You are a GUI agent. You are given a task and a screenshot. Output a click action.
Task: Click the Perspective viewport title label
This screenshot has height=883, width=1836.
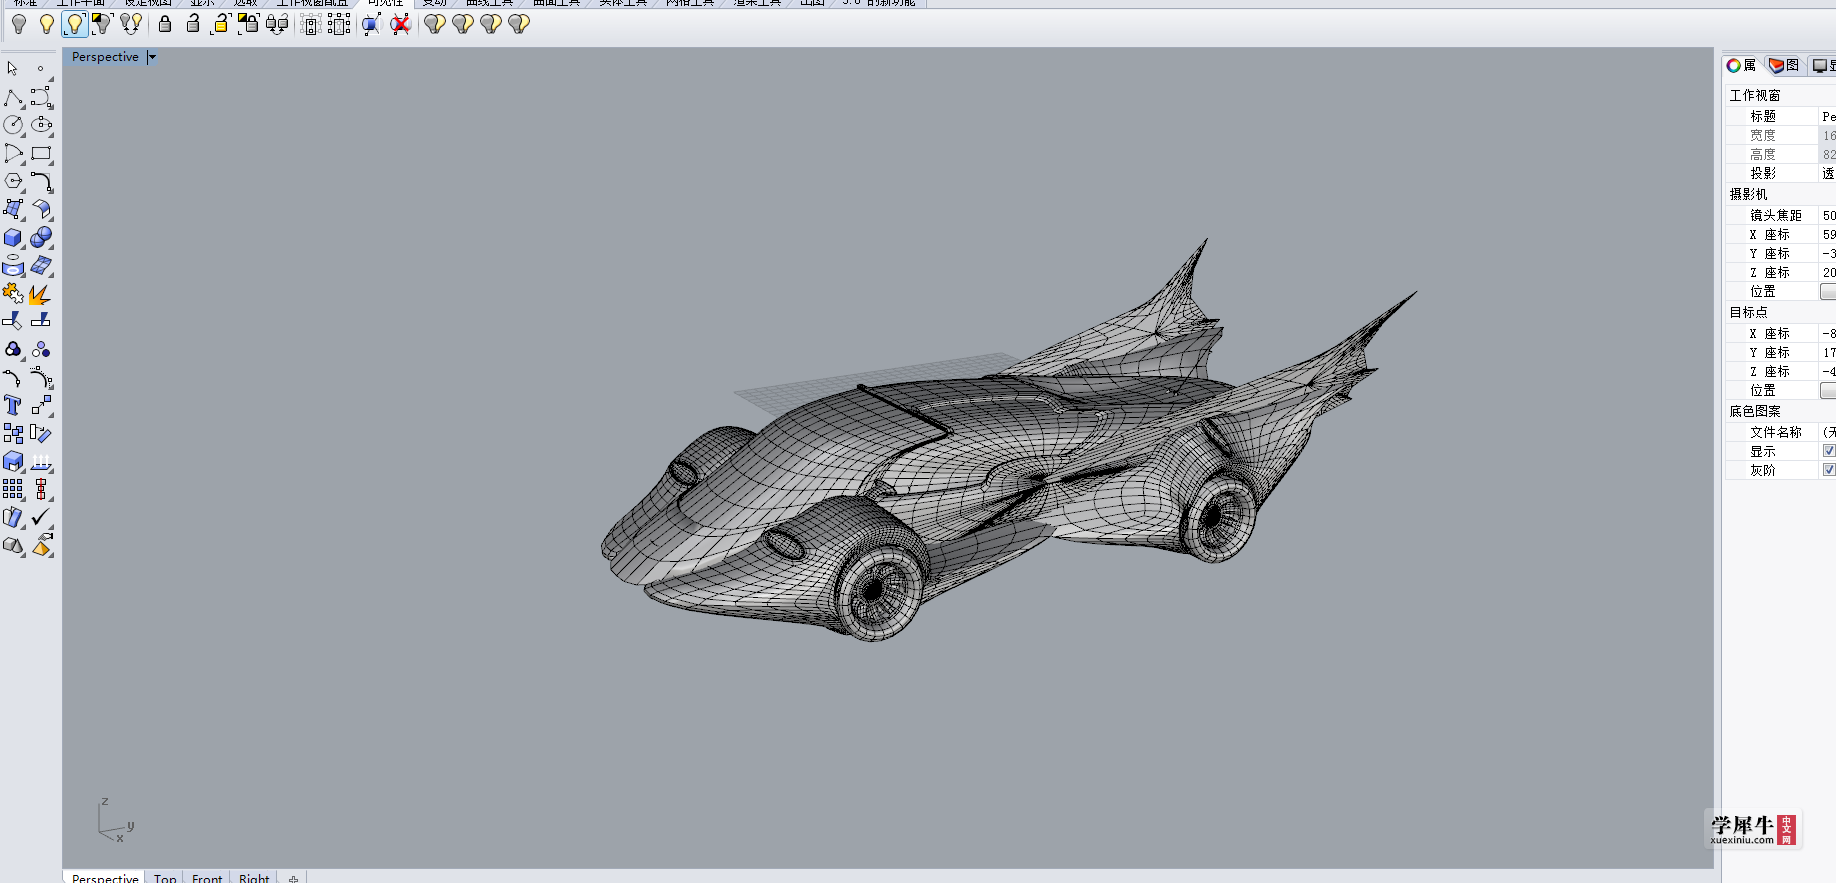(x=105, y=57)
